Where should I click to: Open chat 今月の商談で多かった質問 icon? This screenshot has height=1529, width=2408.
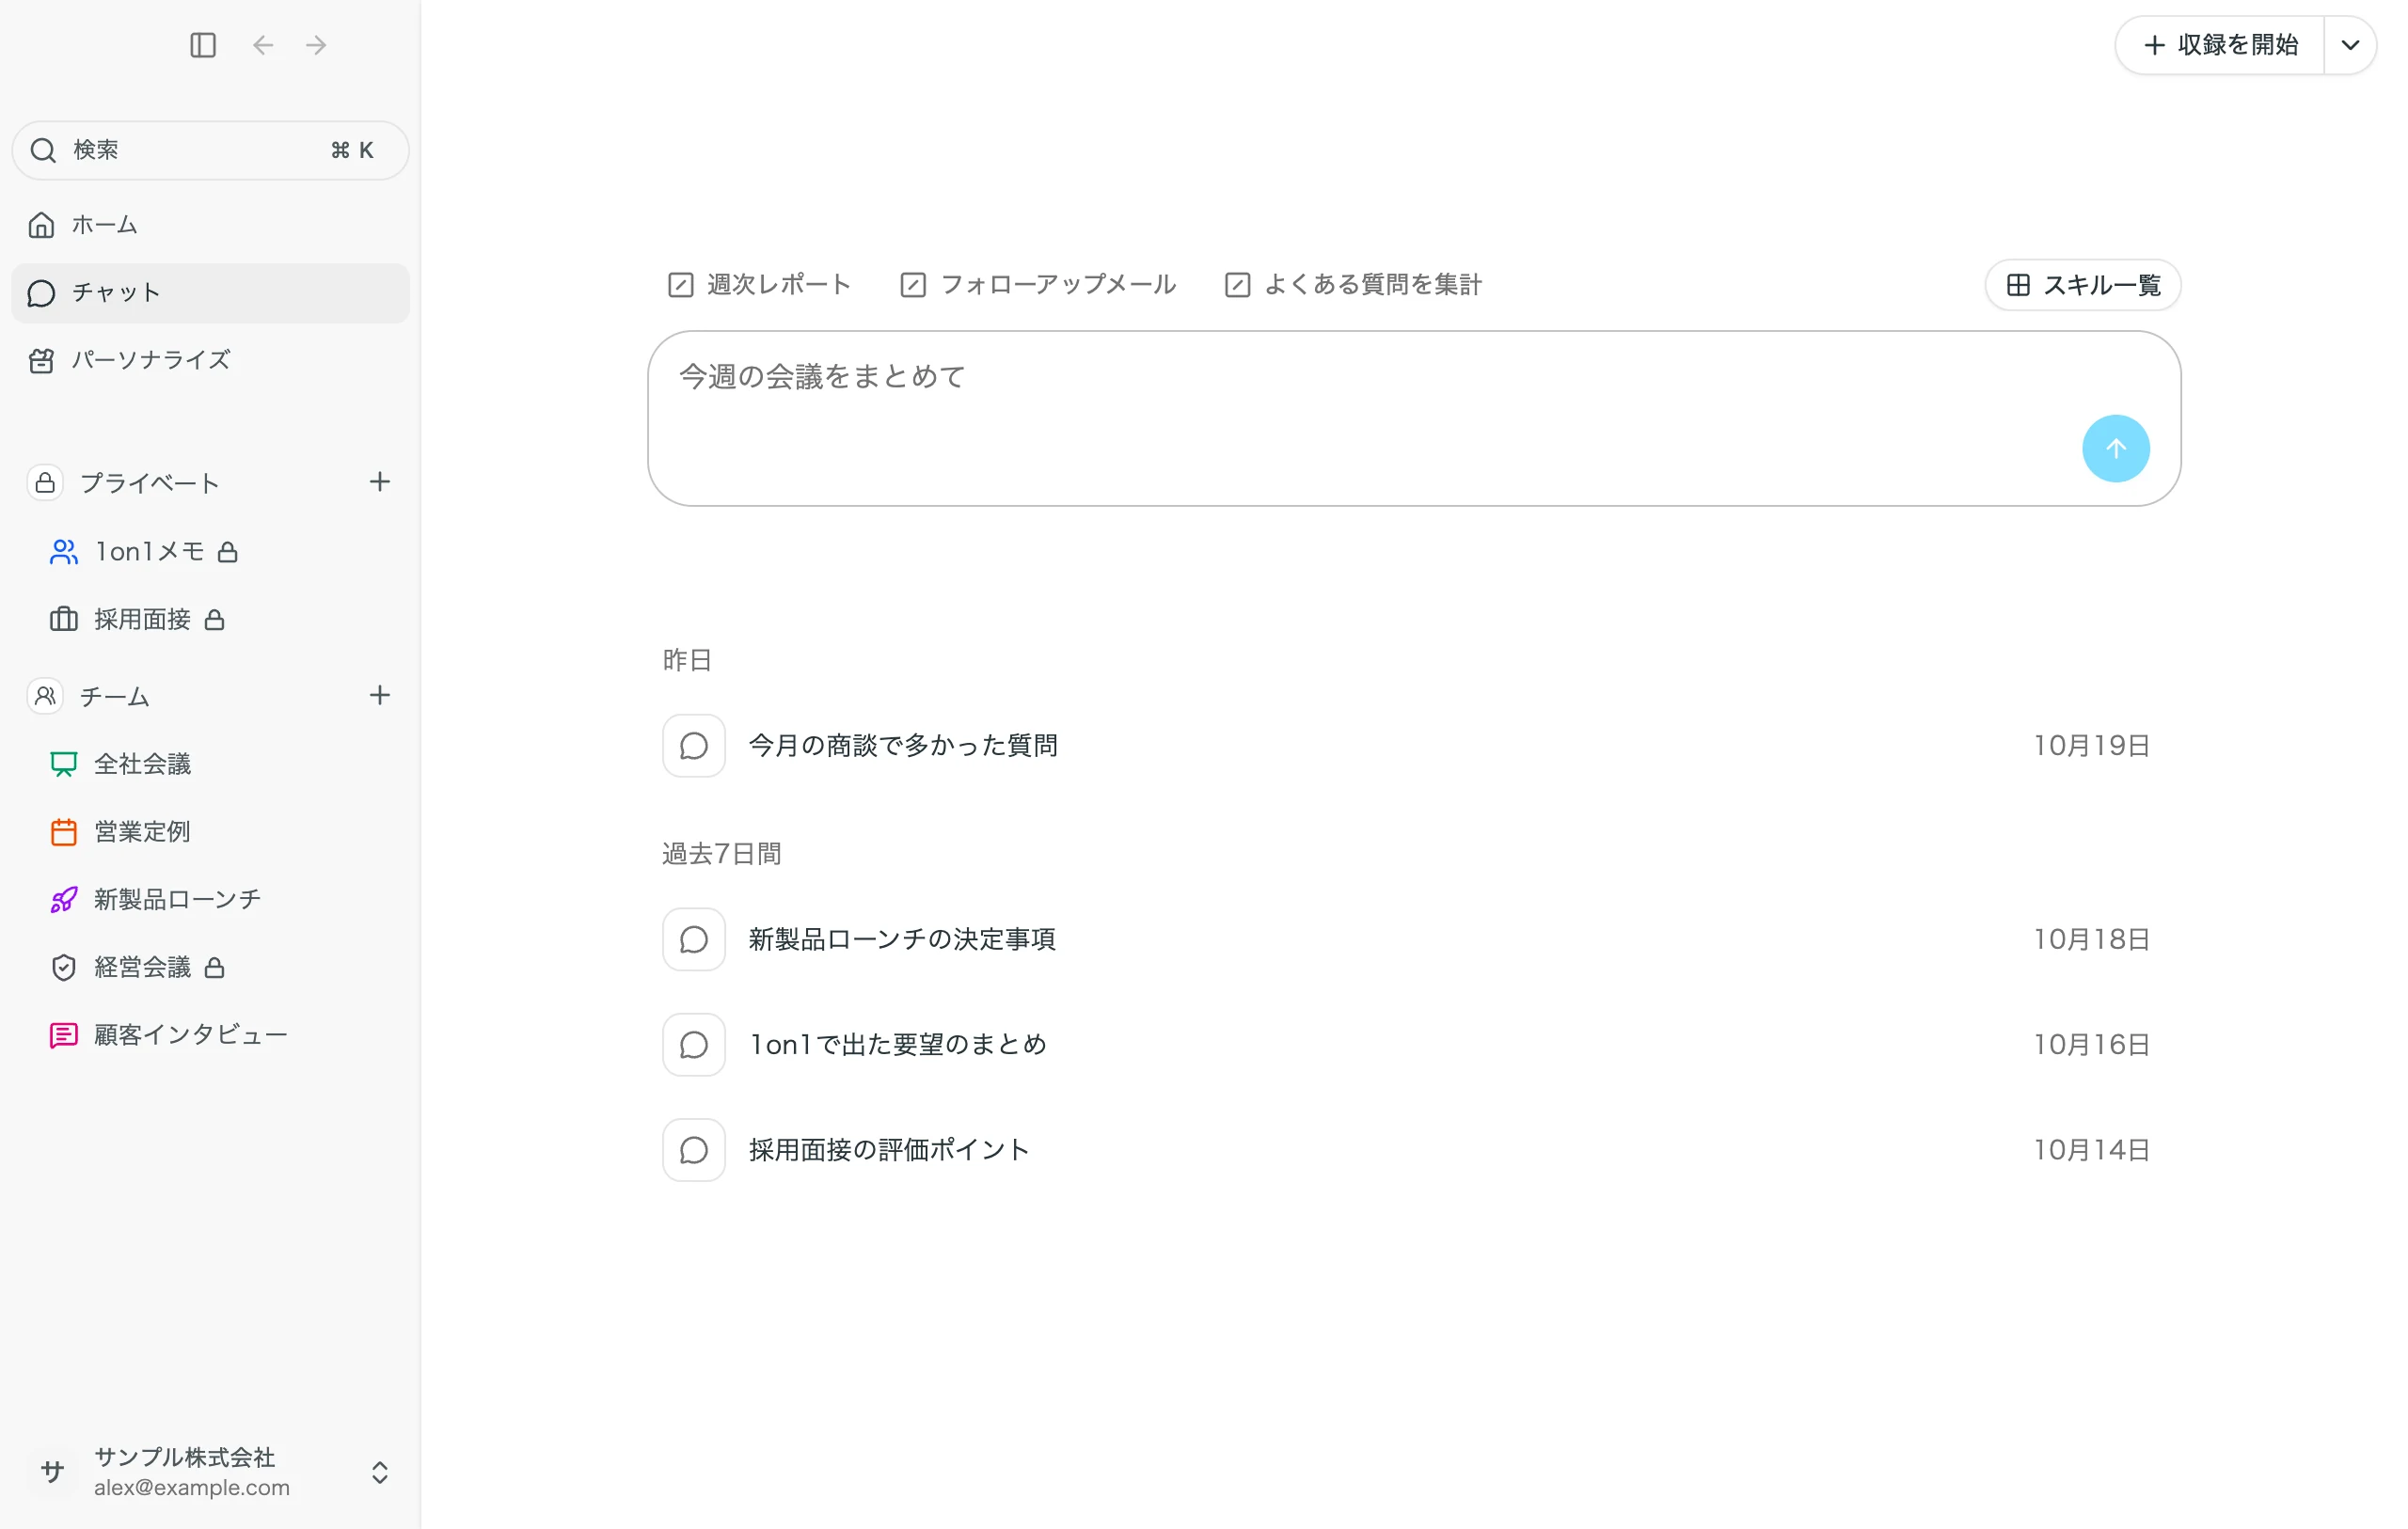(693, 746)
